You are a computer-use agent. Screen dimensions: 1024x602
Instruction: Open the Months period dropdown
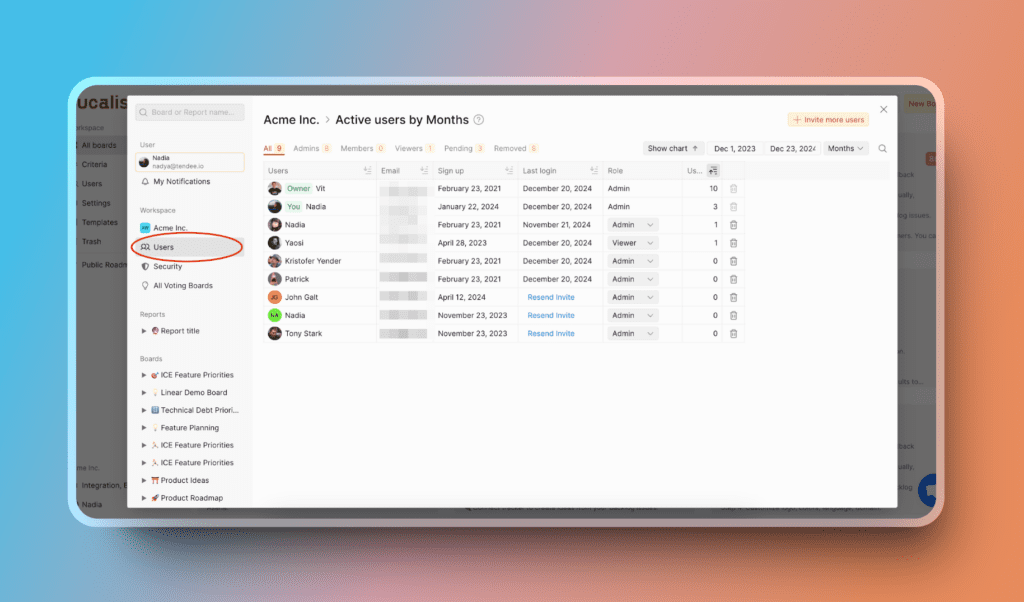click(846, 149)
